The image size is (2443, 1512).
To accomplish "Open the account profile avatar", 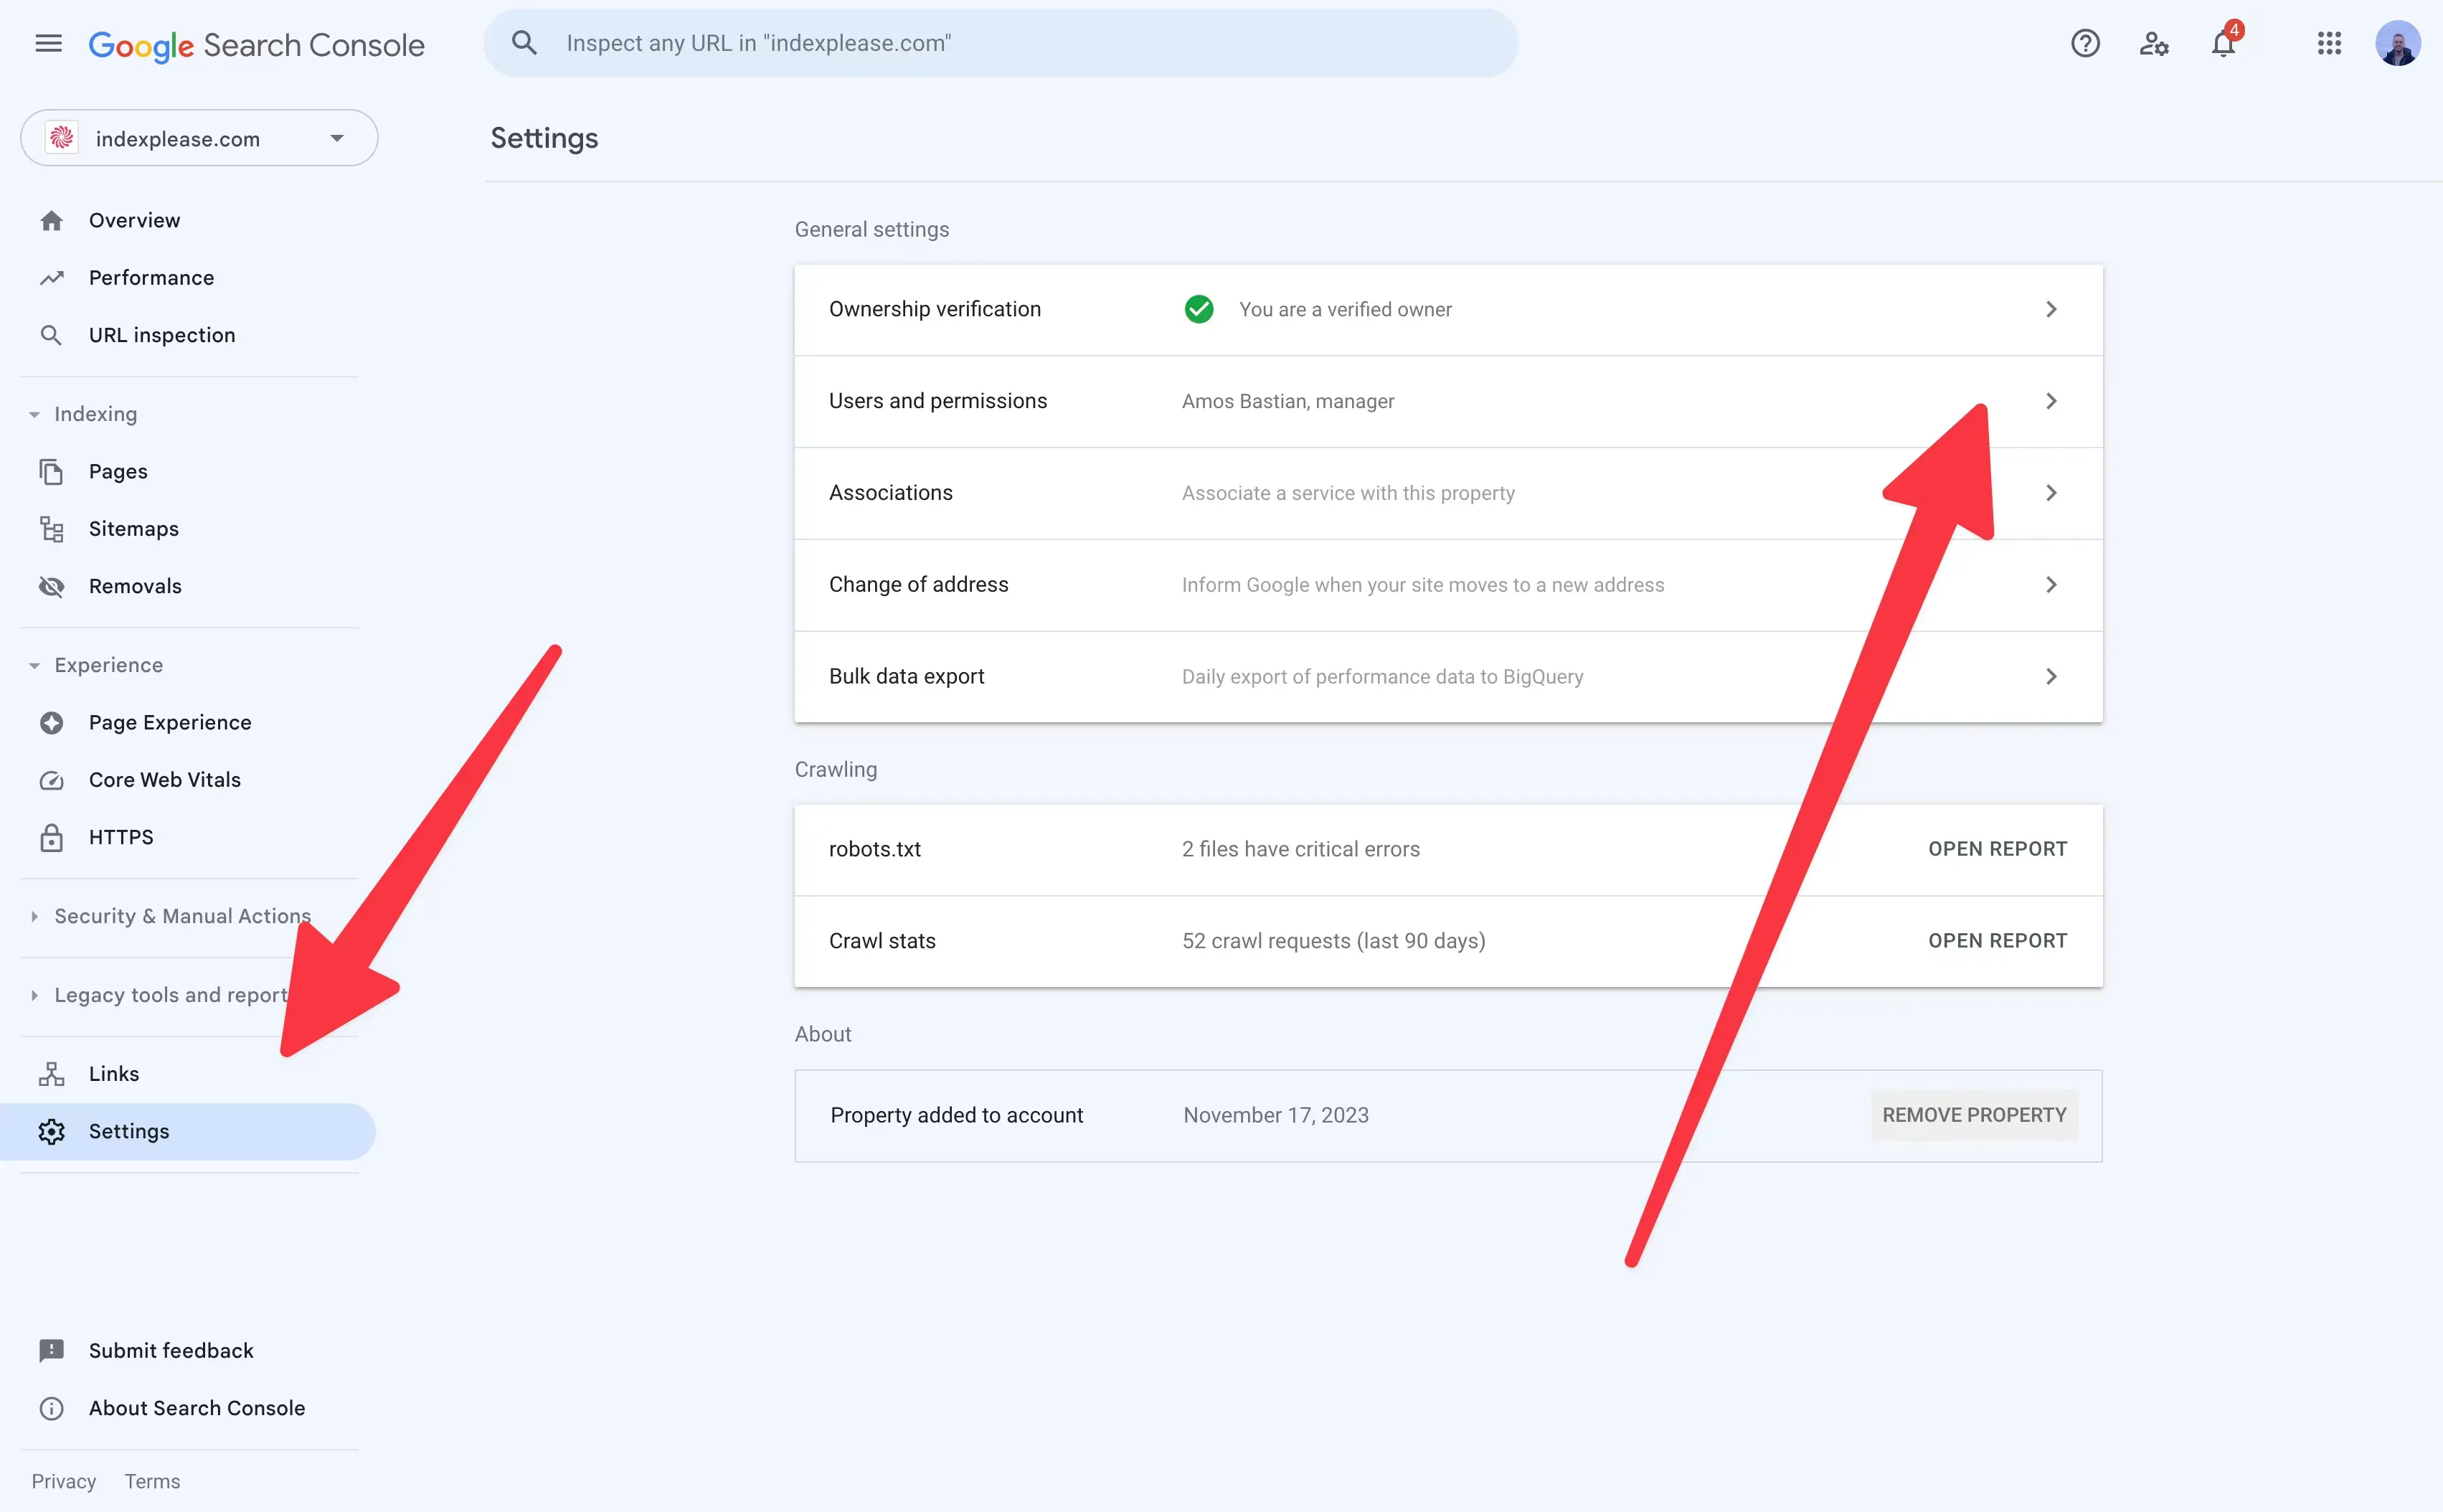I will 2398,43.
